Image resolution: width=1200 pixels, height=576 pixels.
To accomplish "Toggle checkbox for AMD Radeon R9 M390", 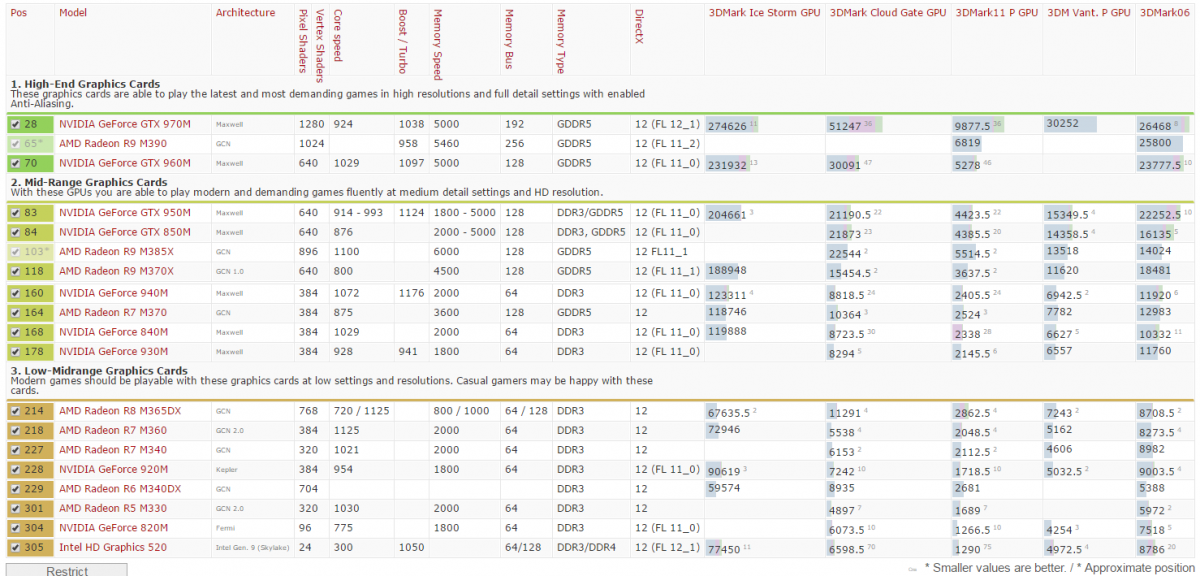I will point(15,144).
